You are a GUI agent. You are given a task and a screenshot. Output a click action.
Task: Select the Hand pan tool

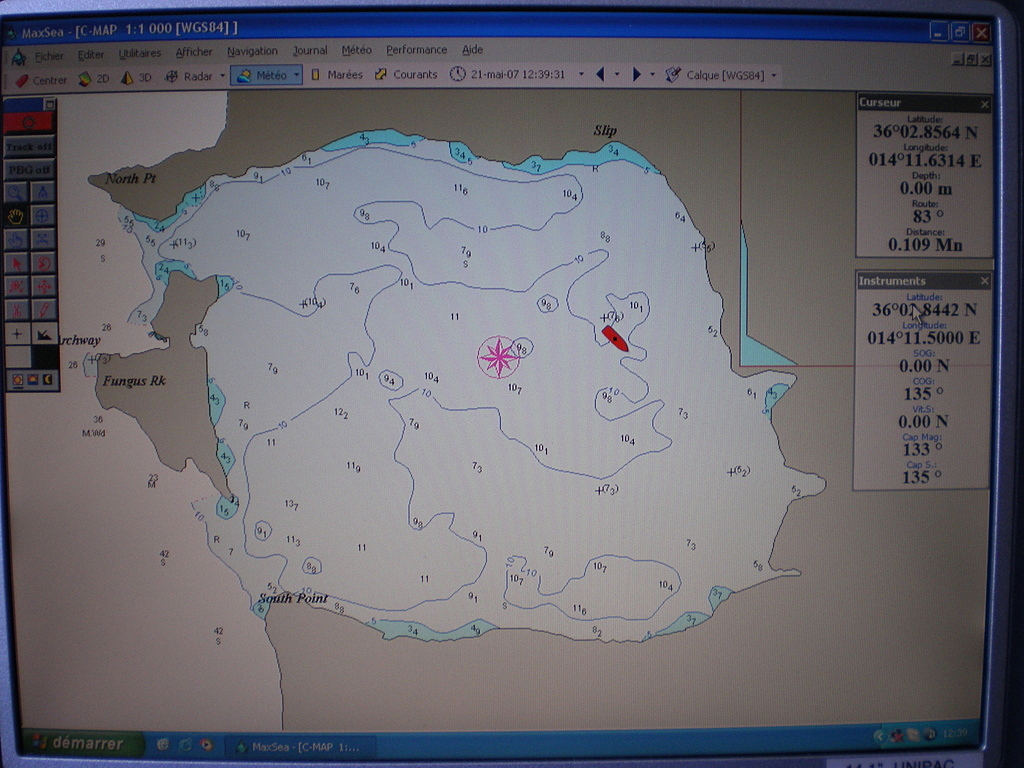pos(16,216)
